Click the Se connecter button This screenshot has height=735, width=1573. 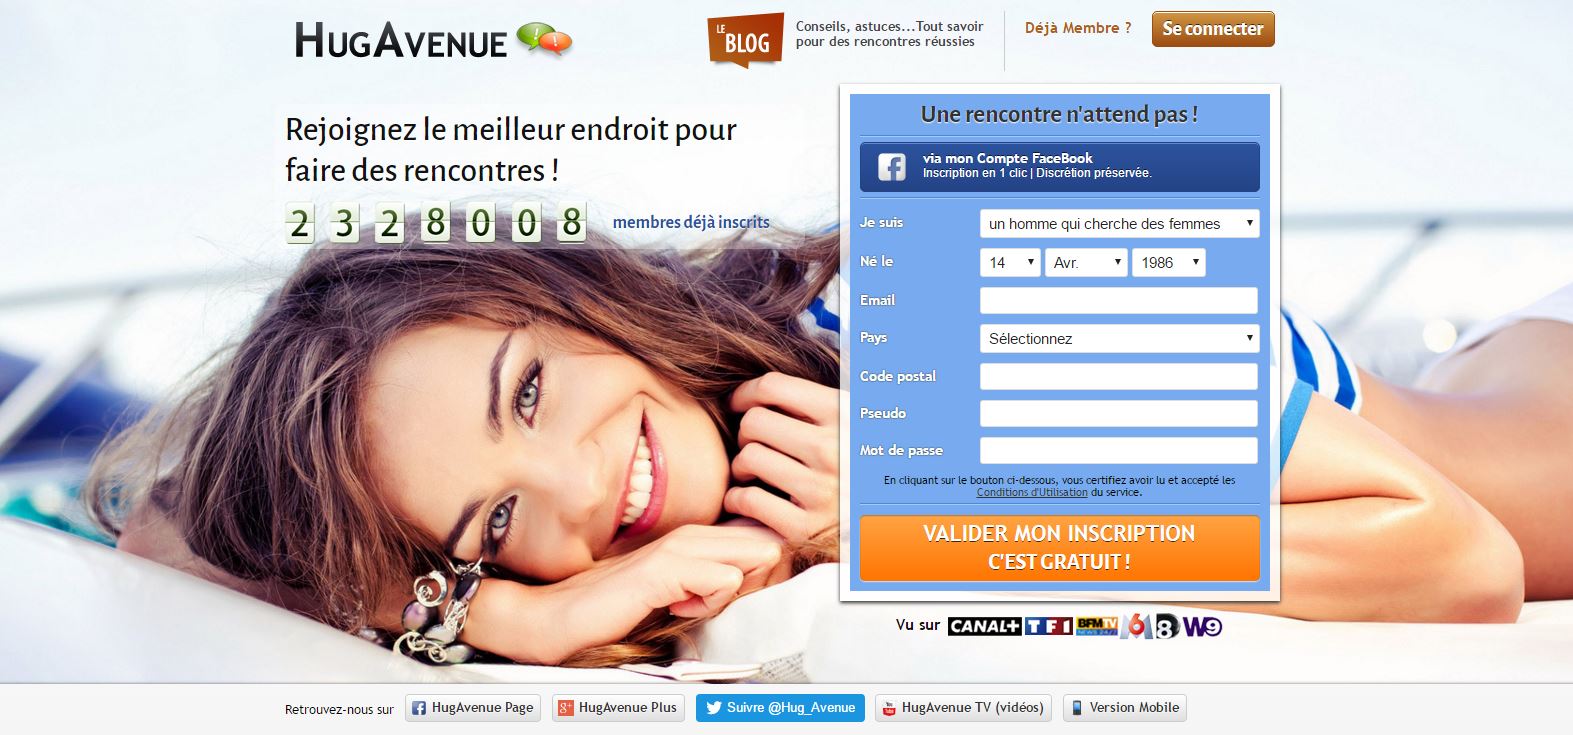[1213, 29]
